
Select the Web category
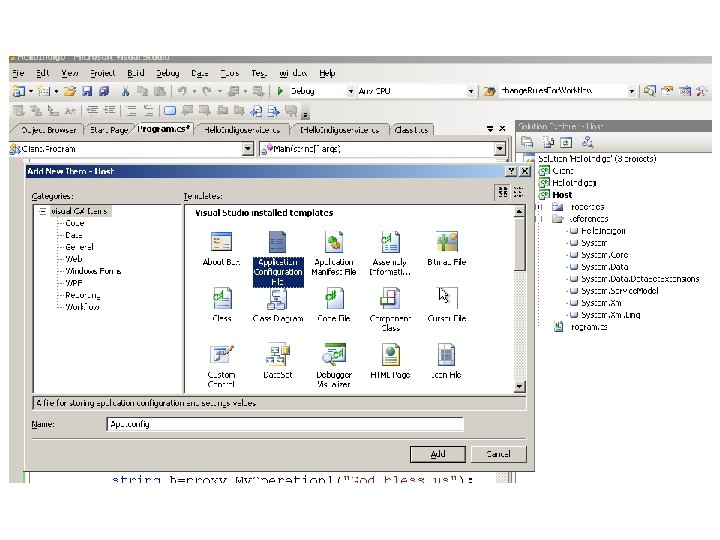[74, 259]
